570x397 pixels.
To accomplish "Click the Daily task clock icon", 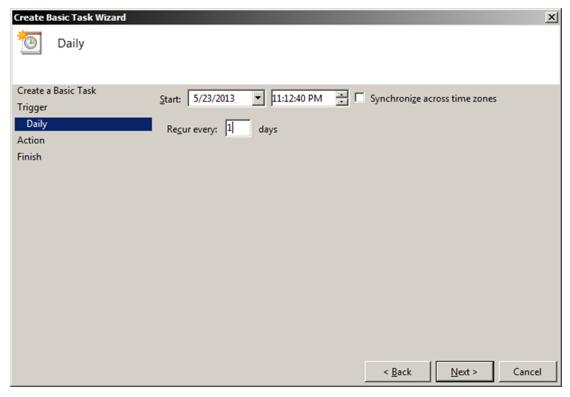I will [x=30, y=43].
